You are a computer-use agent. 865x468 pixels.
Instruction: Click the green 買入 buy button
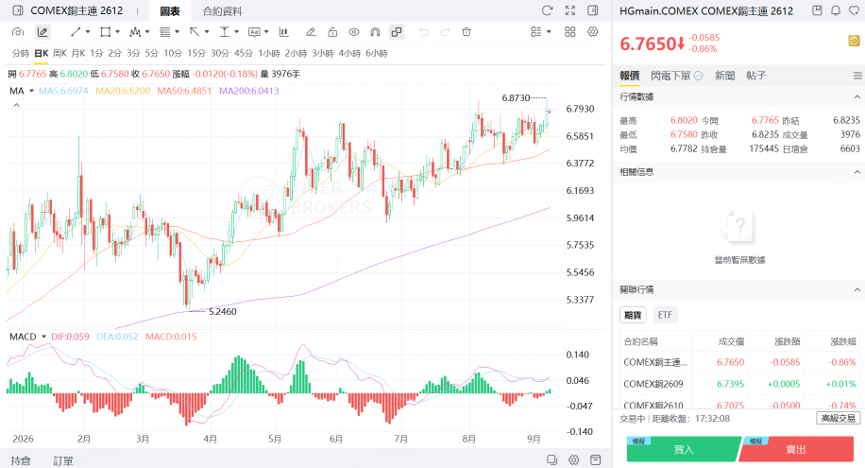(x=683, y=449)
